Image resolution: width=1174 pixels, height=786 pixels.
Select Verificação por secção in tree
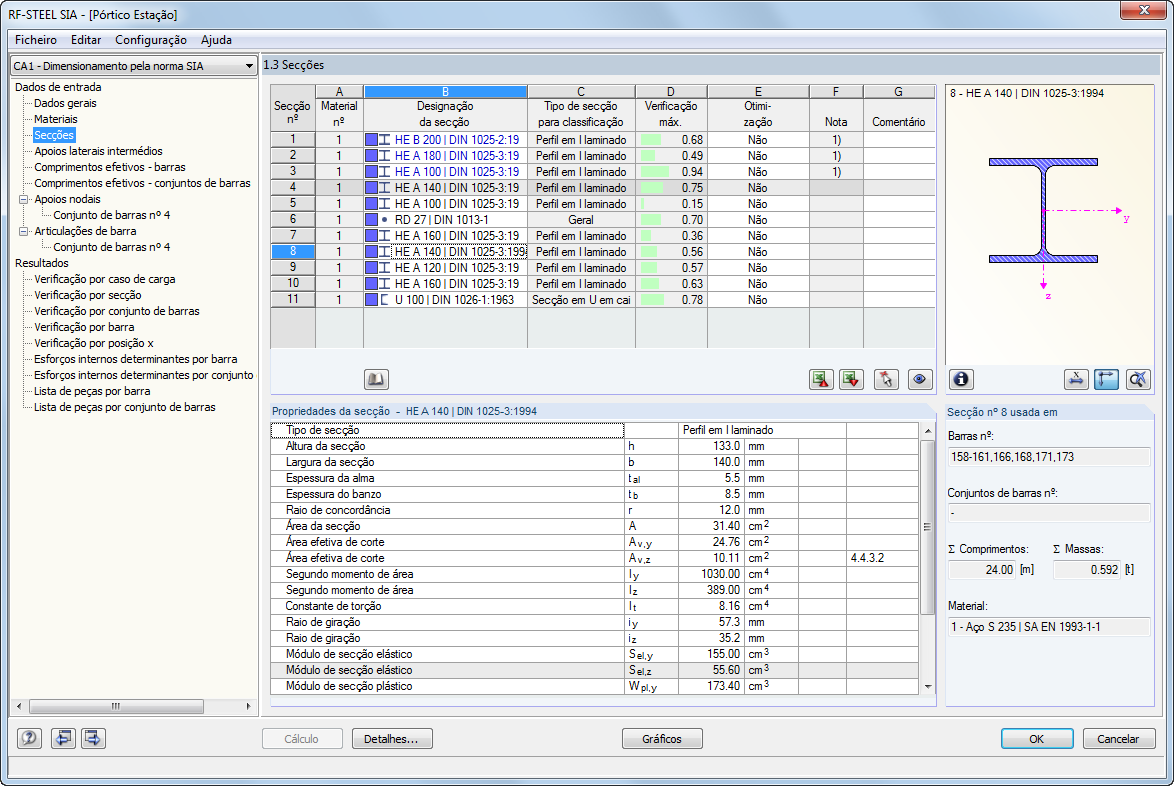[88, 295]
